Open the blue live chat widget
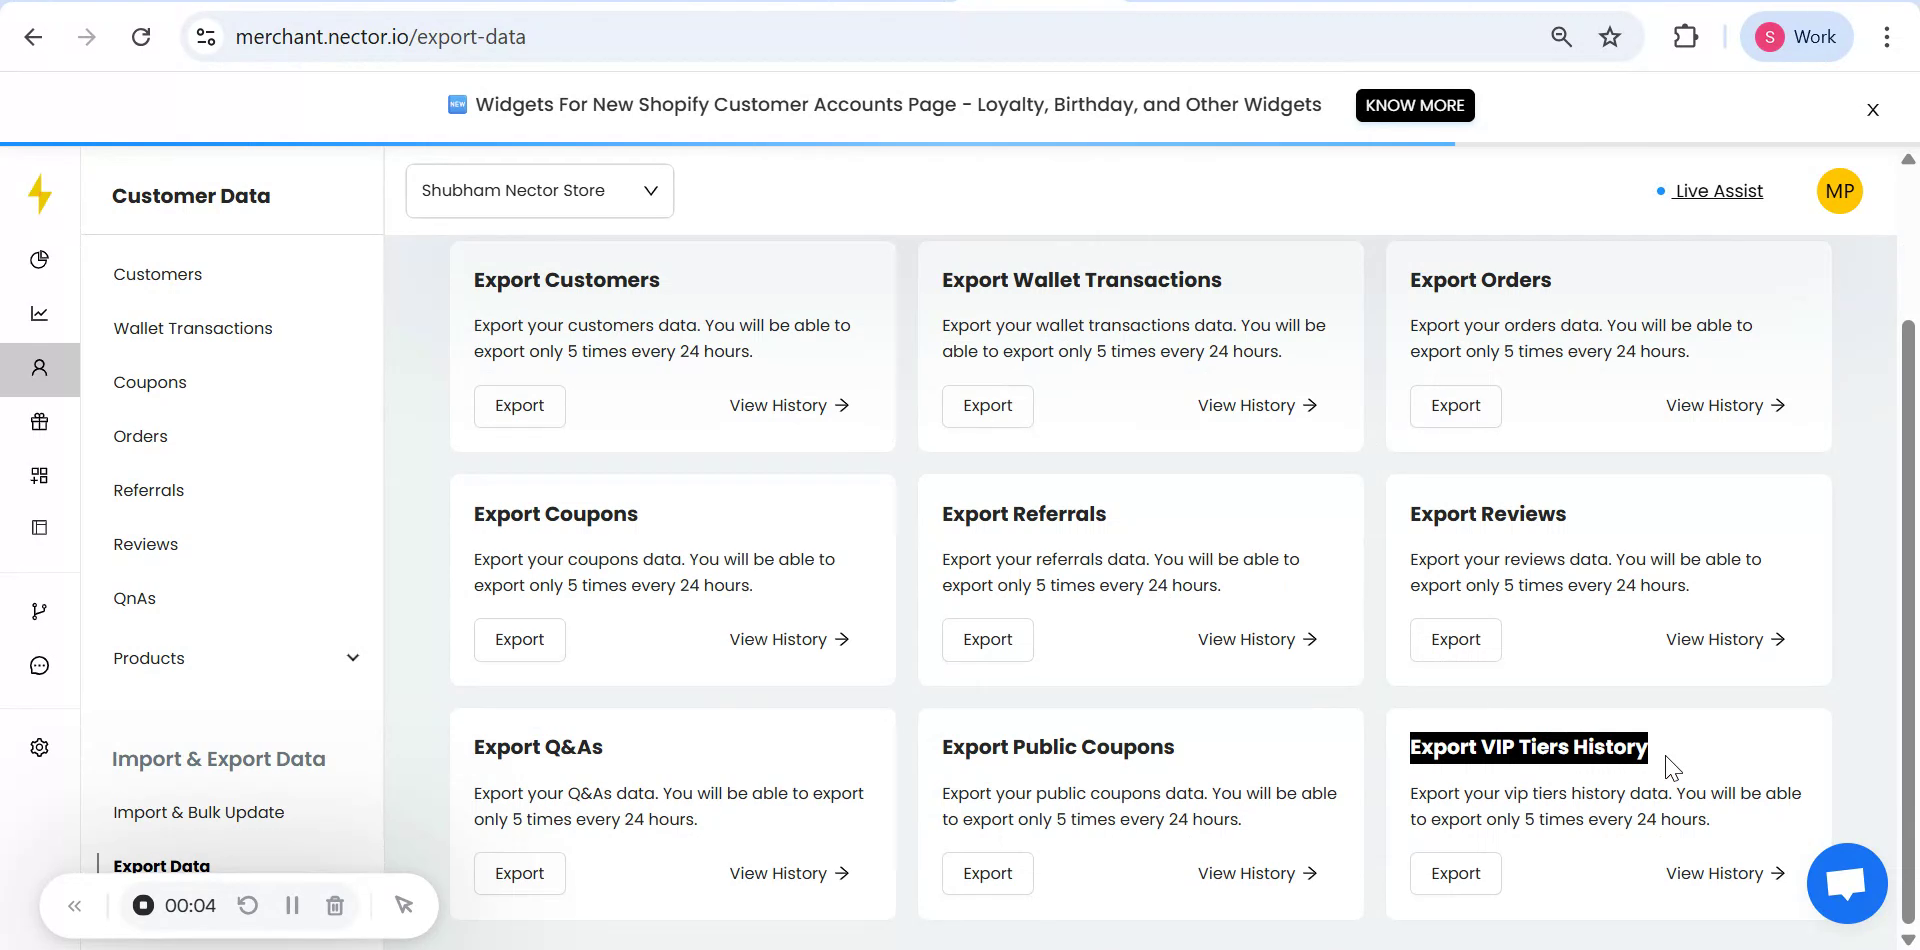 (x=1846, y=884)
